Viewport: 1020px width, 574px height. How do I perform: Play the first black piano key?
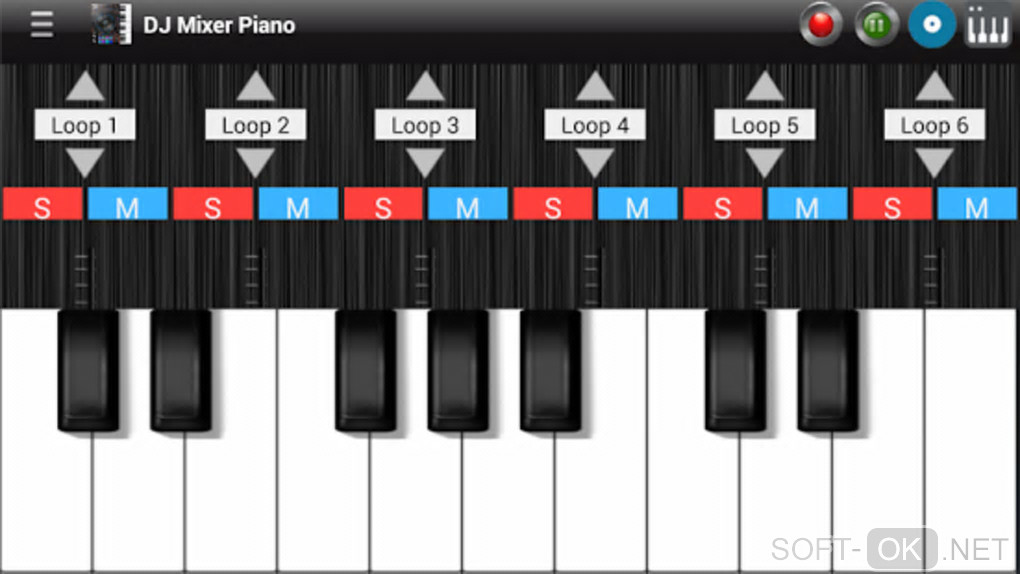point(88,370)
